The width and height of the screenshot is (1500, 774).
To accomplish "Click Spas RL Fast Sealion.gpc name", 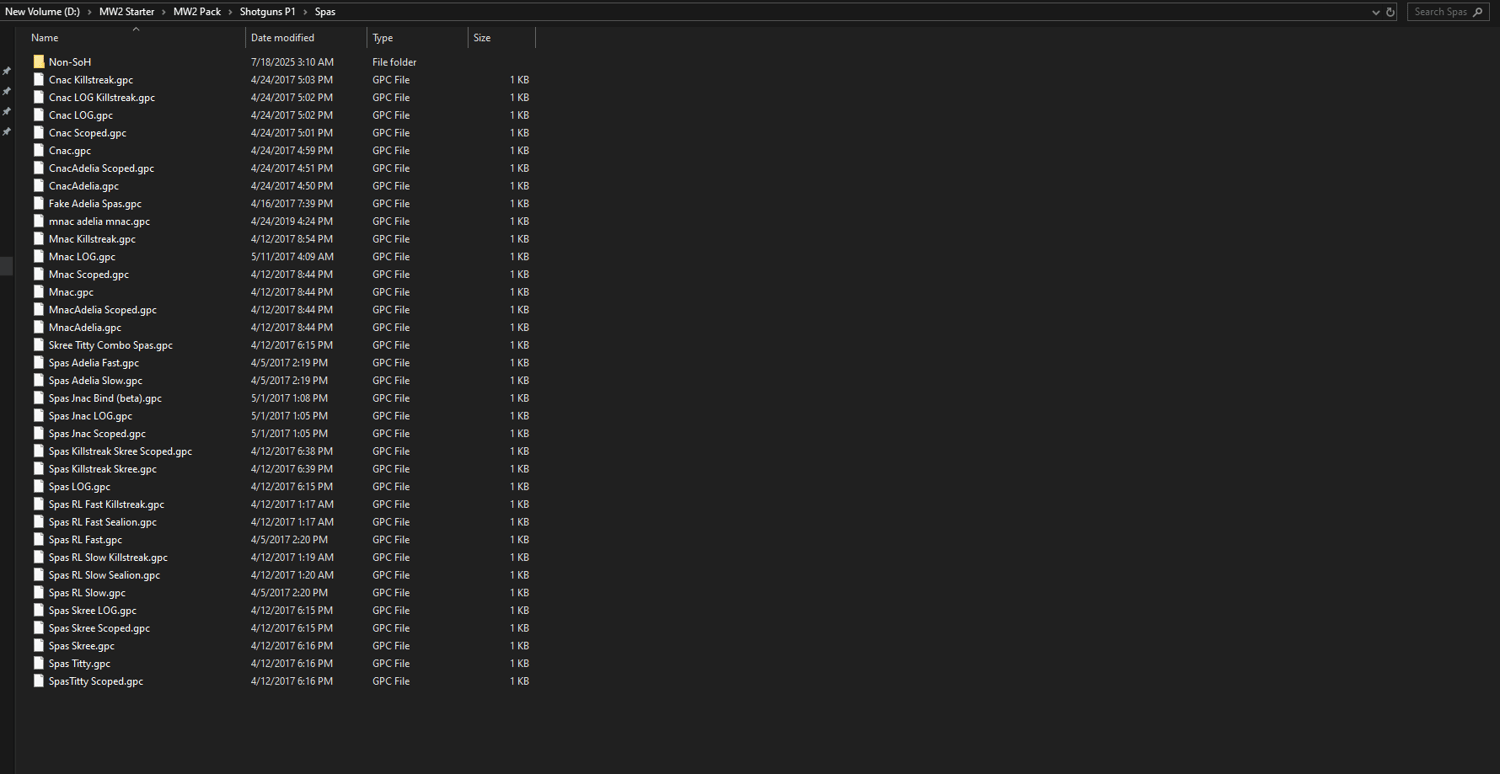I will pyautogui.click(x=103, y=522).
